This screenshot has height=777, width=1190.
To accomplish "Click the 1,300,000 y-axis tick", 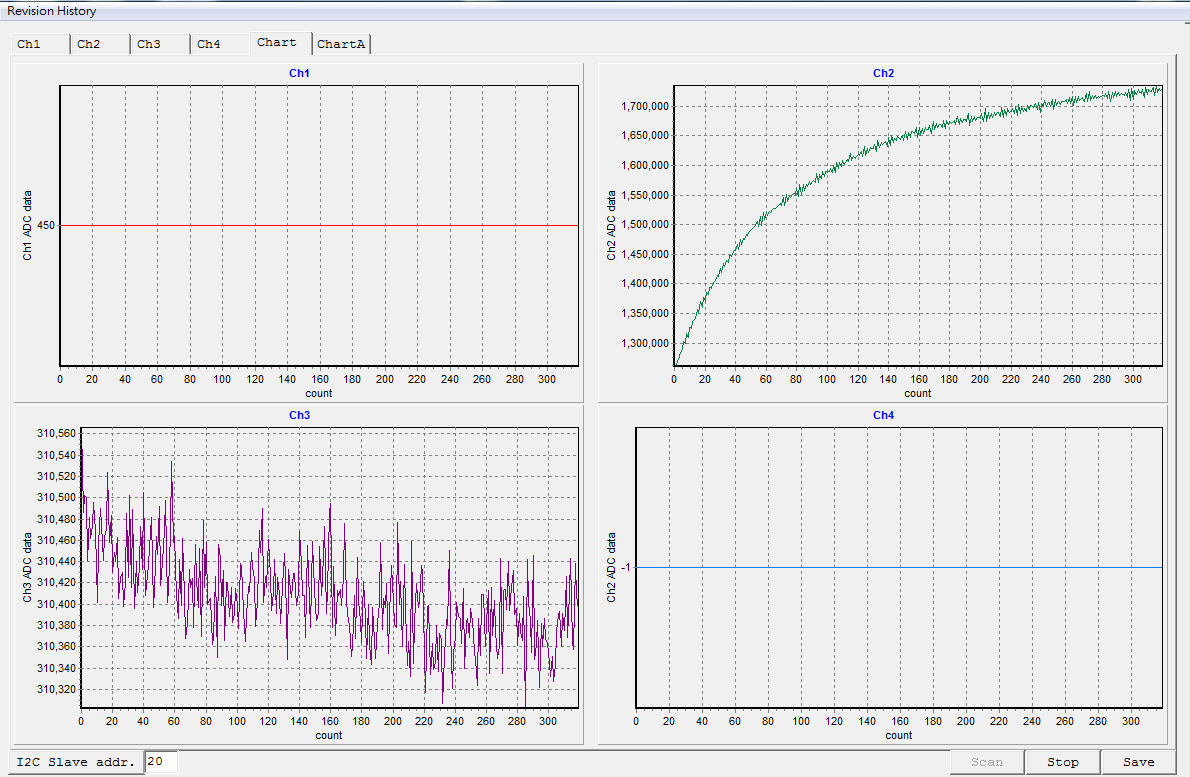I will [645, 343].
